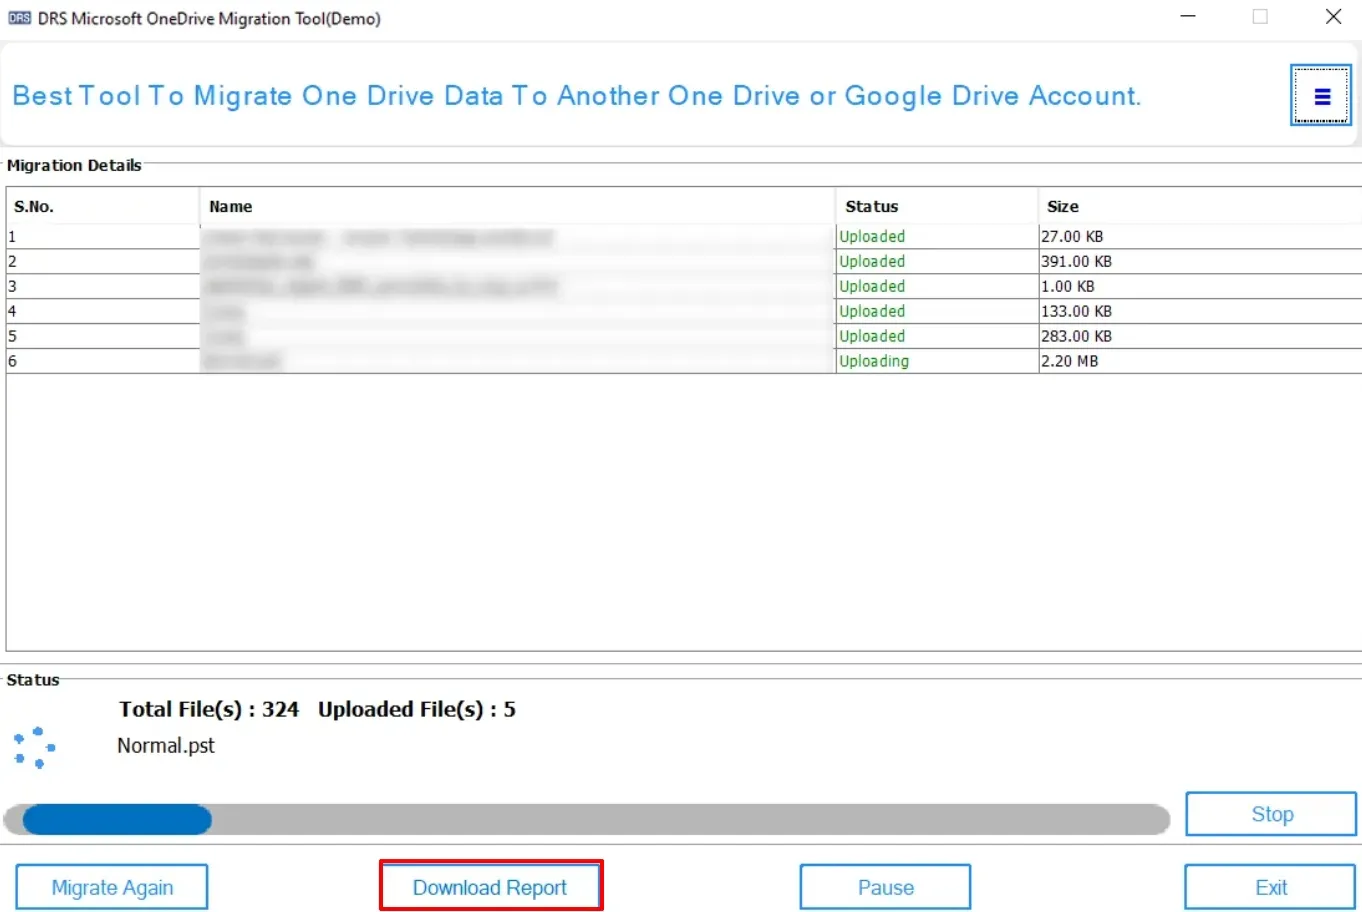Click the 2.20 MB size cell
Viewport: 1362px width, 912px height.
tap(1069, 362)
